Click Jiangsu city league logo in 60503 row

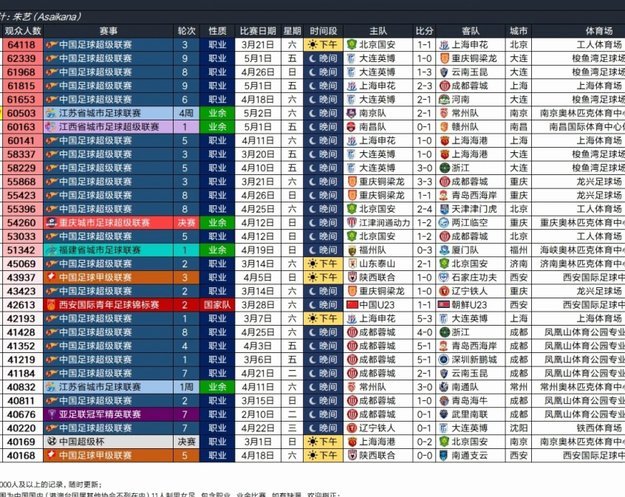[x=51, y=113]
